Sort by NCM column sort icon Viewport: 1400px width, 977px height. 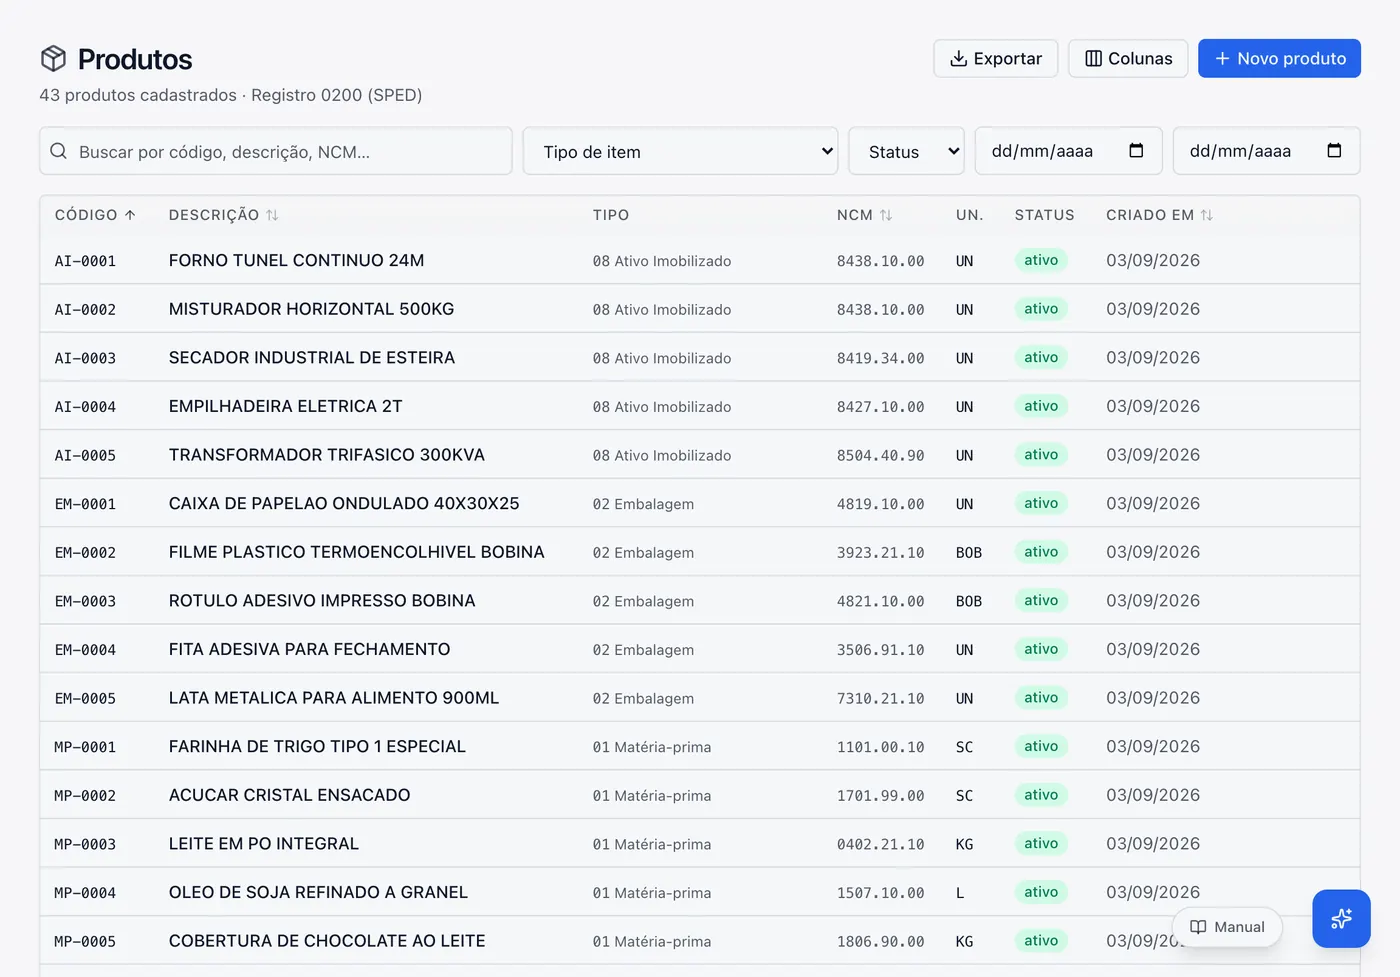click(886, 215)
